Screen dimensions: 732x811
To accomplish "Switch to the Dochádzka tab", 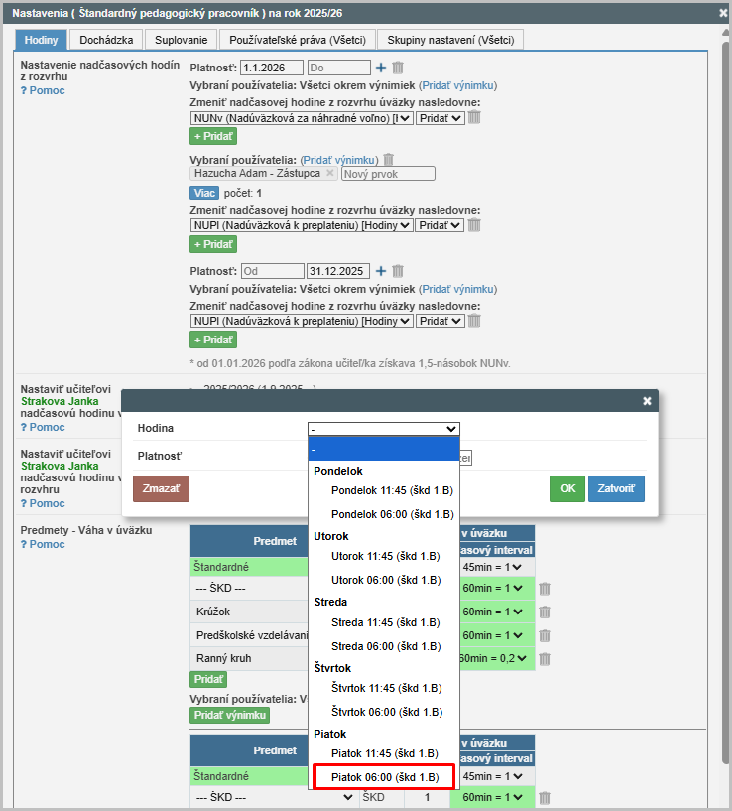I will tap(107, 40).
